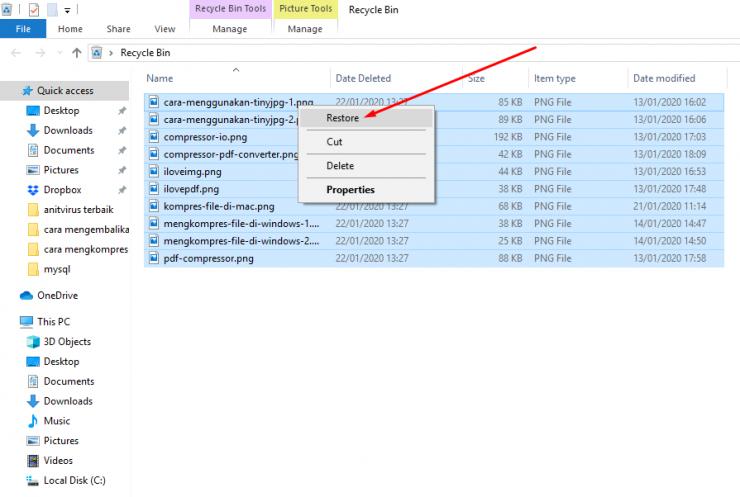
Task: Open Pictures under Quick access
Action: (61, 170)
